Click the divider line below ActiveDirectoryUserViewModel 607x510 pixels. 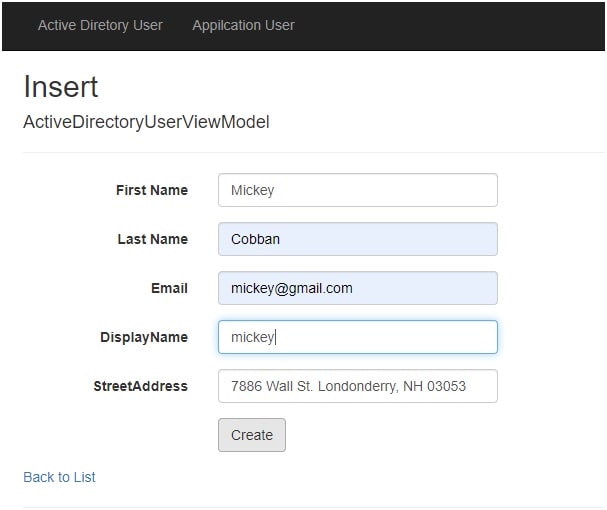tap(314, 153)
